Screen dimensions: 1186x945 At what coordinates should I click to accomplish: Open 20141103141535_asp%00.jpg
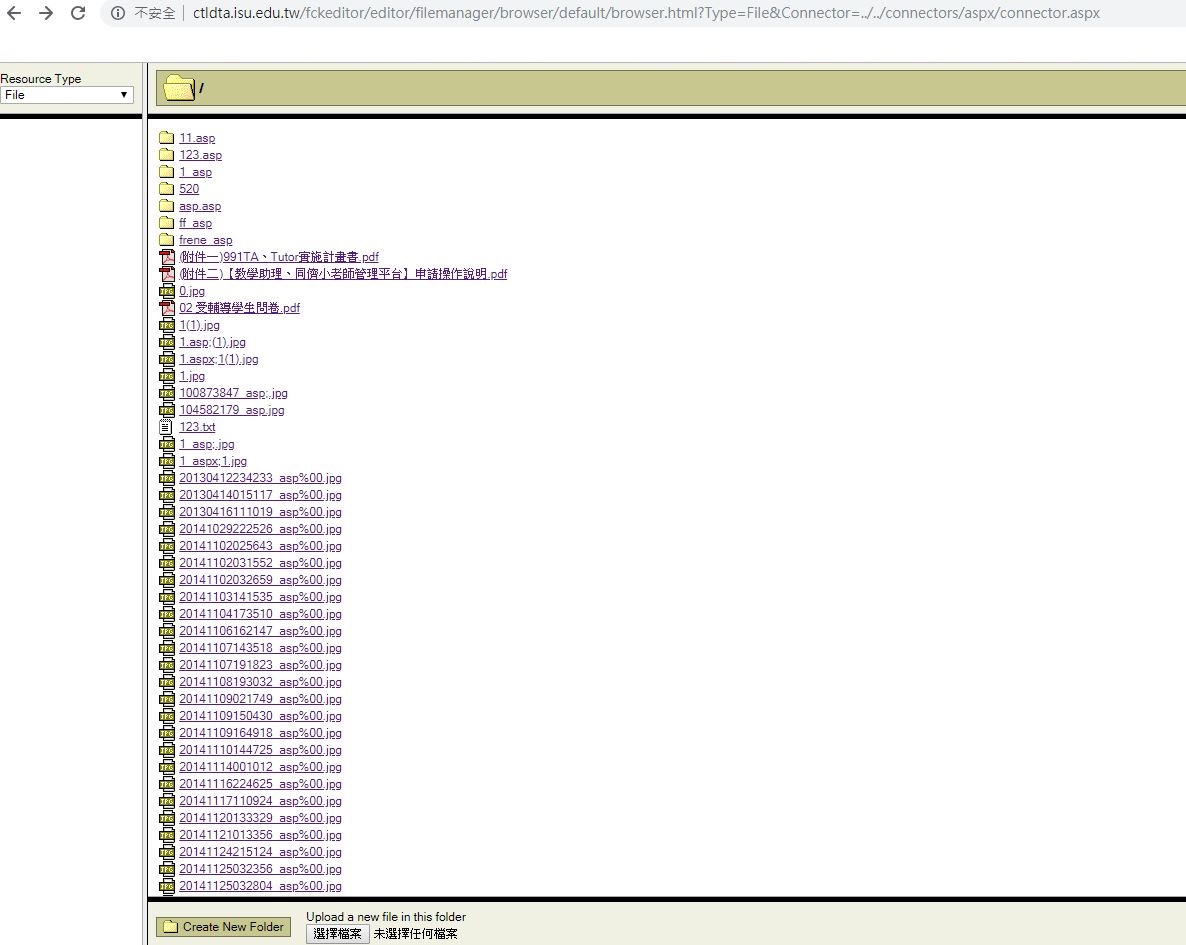click(x=260, y=597)
